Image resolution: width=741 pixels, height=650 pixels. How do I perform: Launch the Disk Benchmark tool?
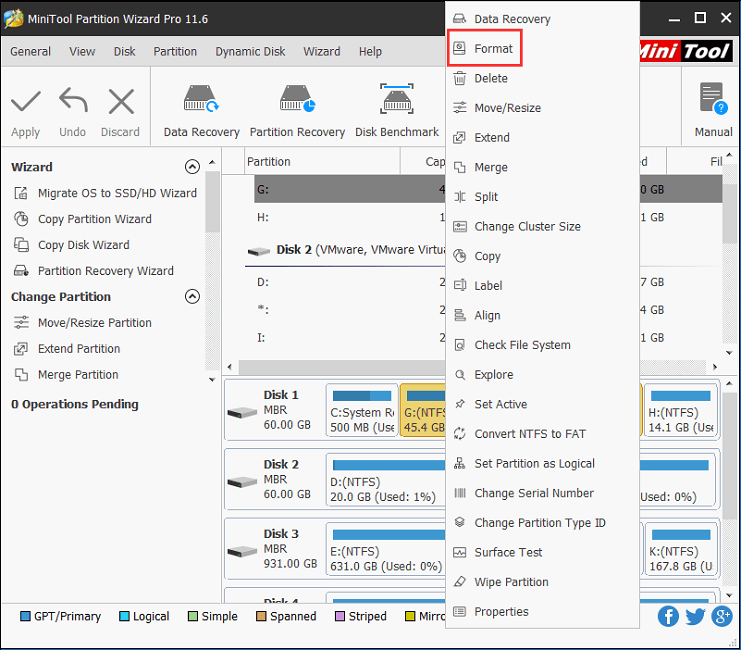tap(396, 100)
